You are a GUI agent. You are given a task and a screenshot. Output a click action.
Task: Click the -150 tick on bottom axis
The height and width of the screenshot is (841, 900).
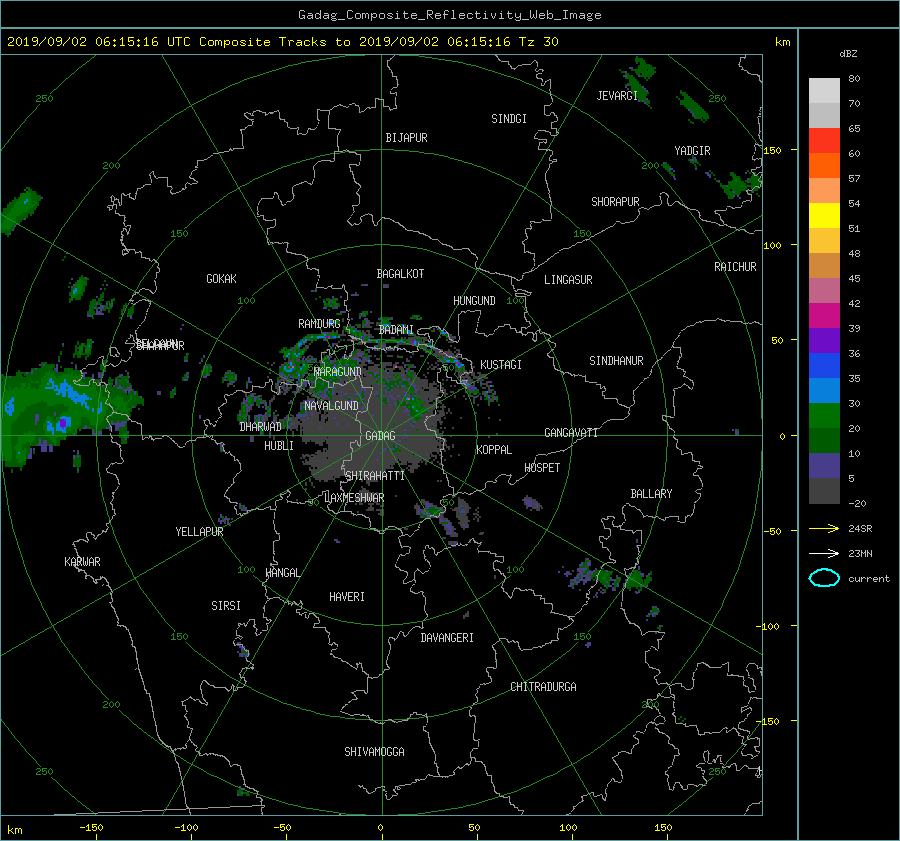point(91,828)
